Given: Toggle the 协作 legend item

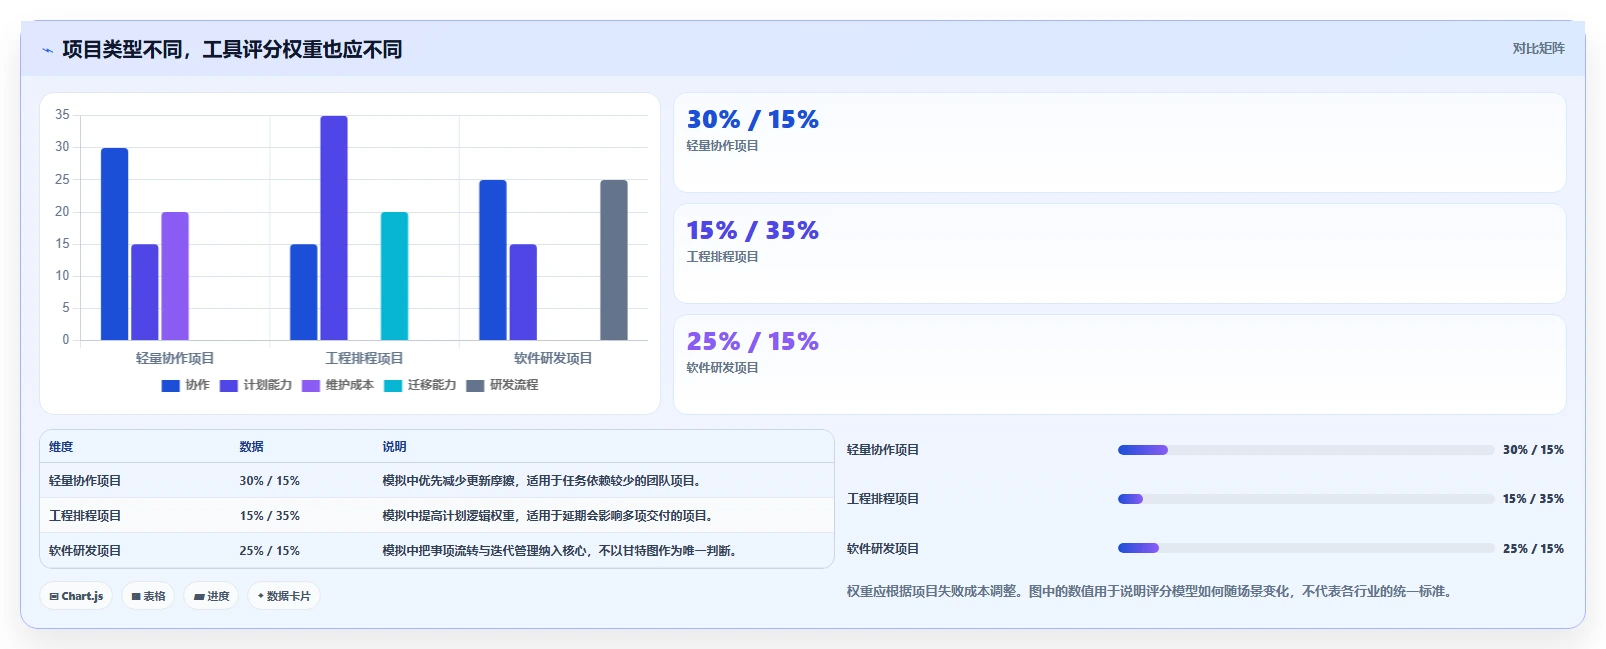Looking at the screenshot, I should pyautogui.click(x=186, y=385).
